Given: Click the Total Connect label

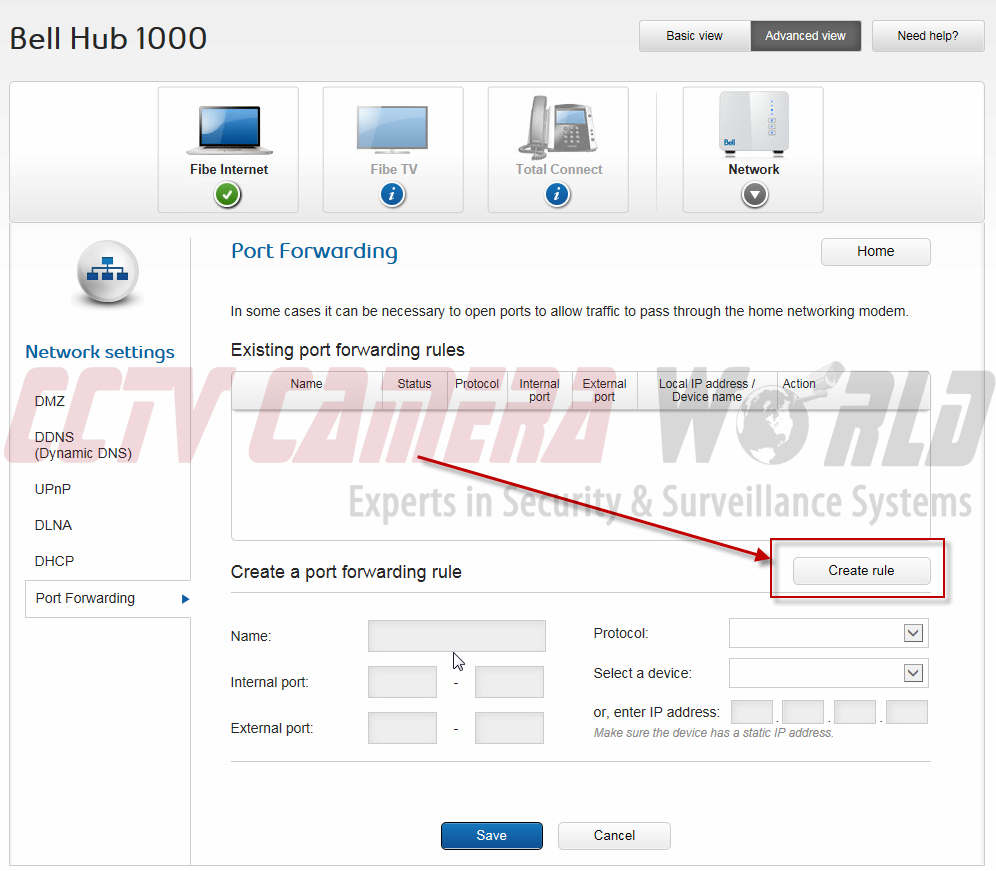Looking at the screenshot, I should click(559, 170).
